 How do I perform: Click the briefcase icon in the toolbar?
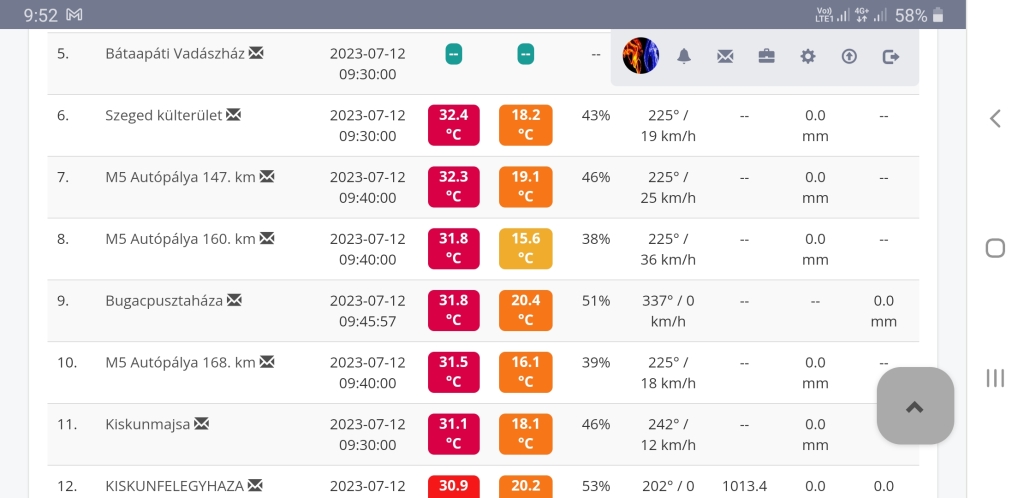(767, 57)
